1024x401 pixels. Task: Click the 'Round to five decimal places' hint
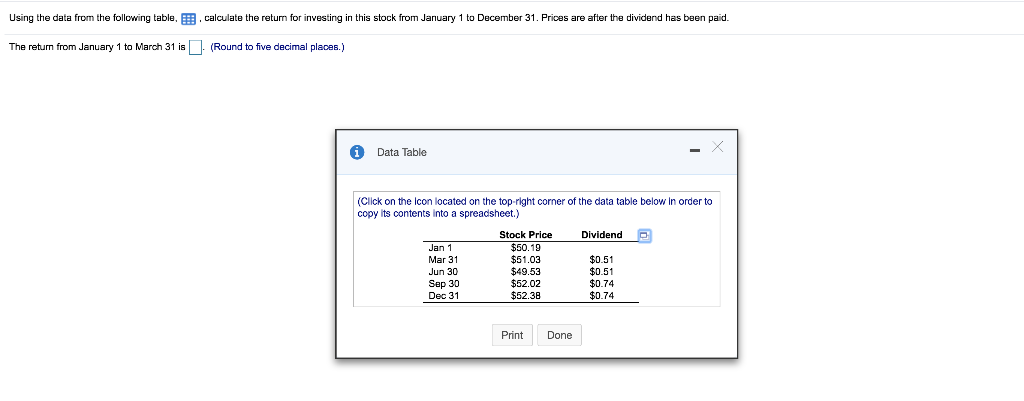click(x=277, y=48)
